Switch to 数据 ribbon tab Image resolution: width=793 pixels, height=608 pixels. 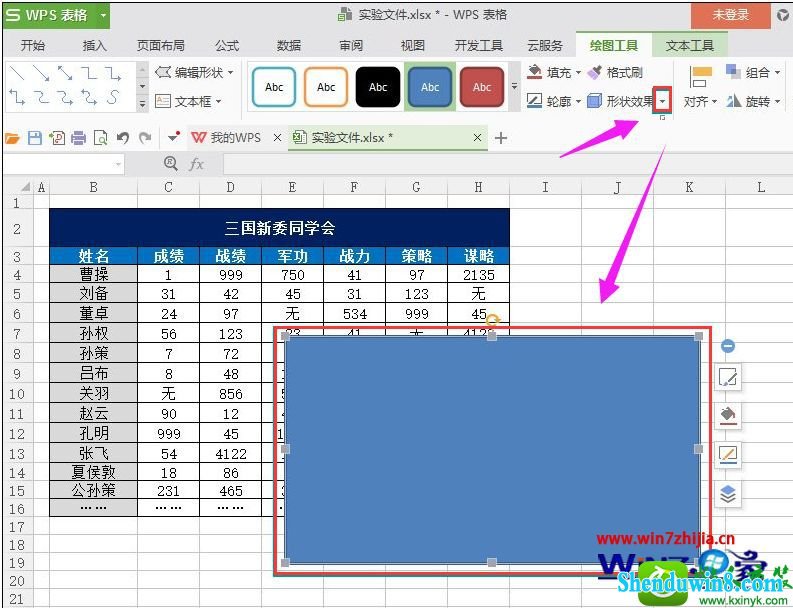pyautogui.click(x=289, y=46)
